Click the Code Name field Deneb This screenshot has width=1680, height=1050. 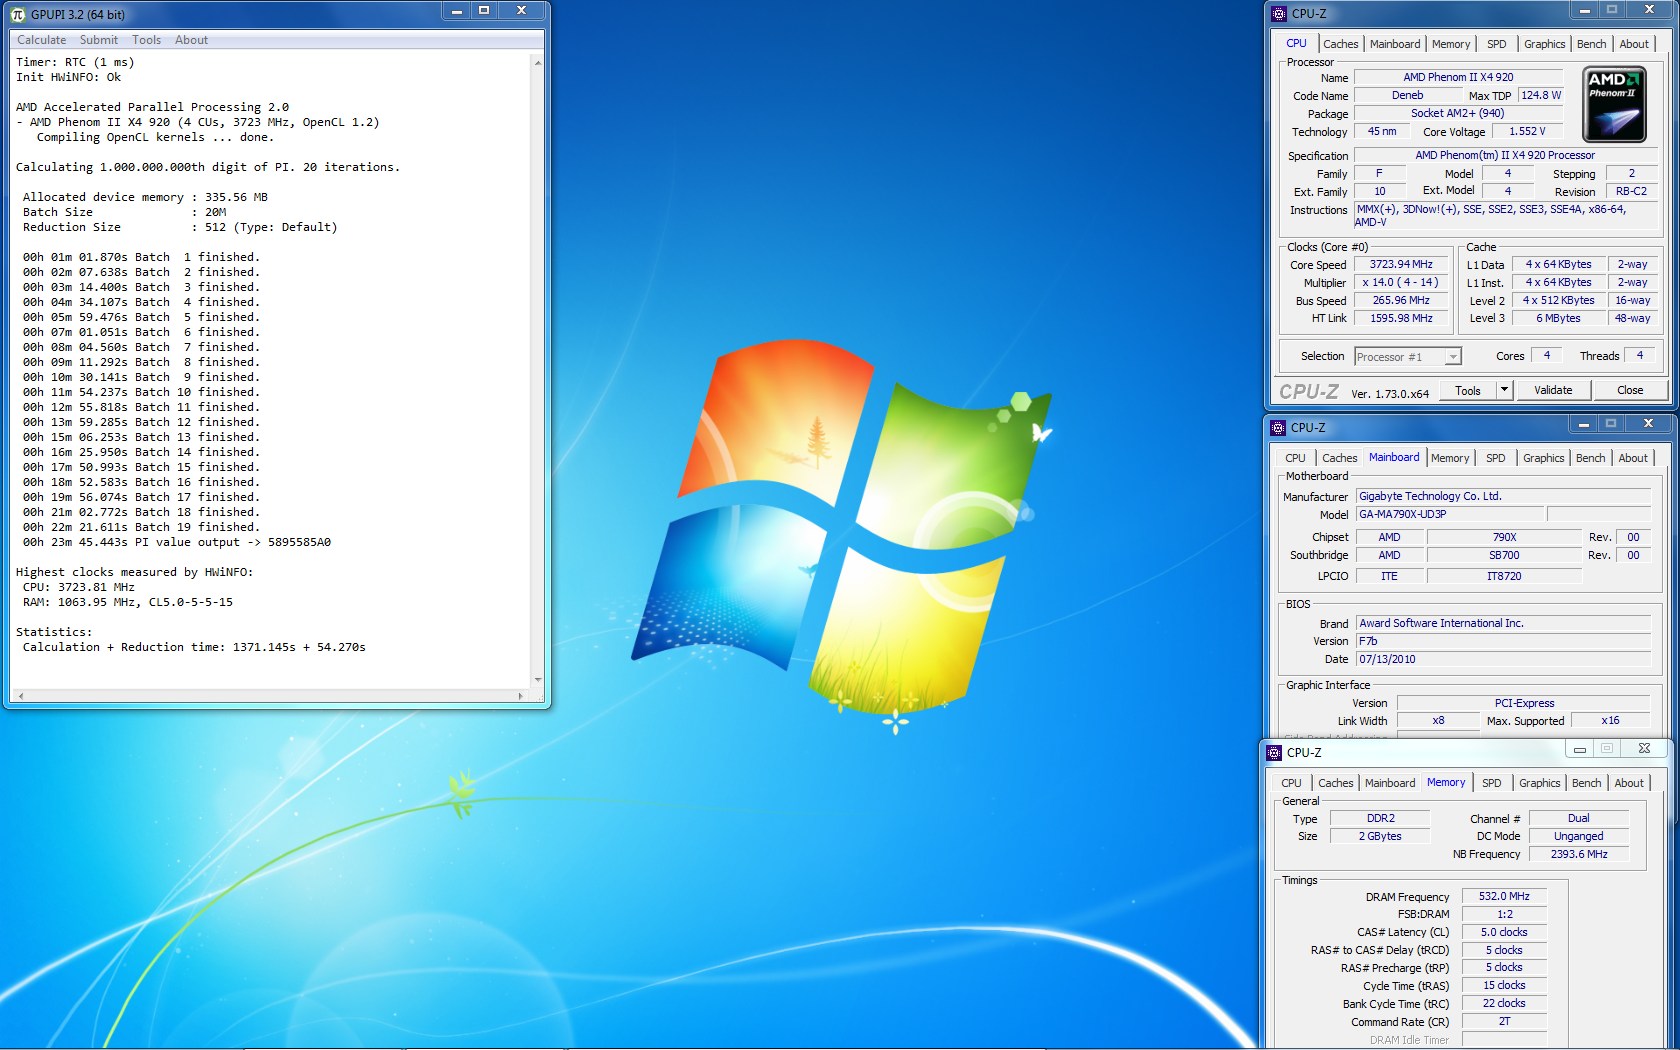[1407, 96]
